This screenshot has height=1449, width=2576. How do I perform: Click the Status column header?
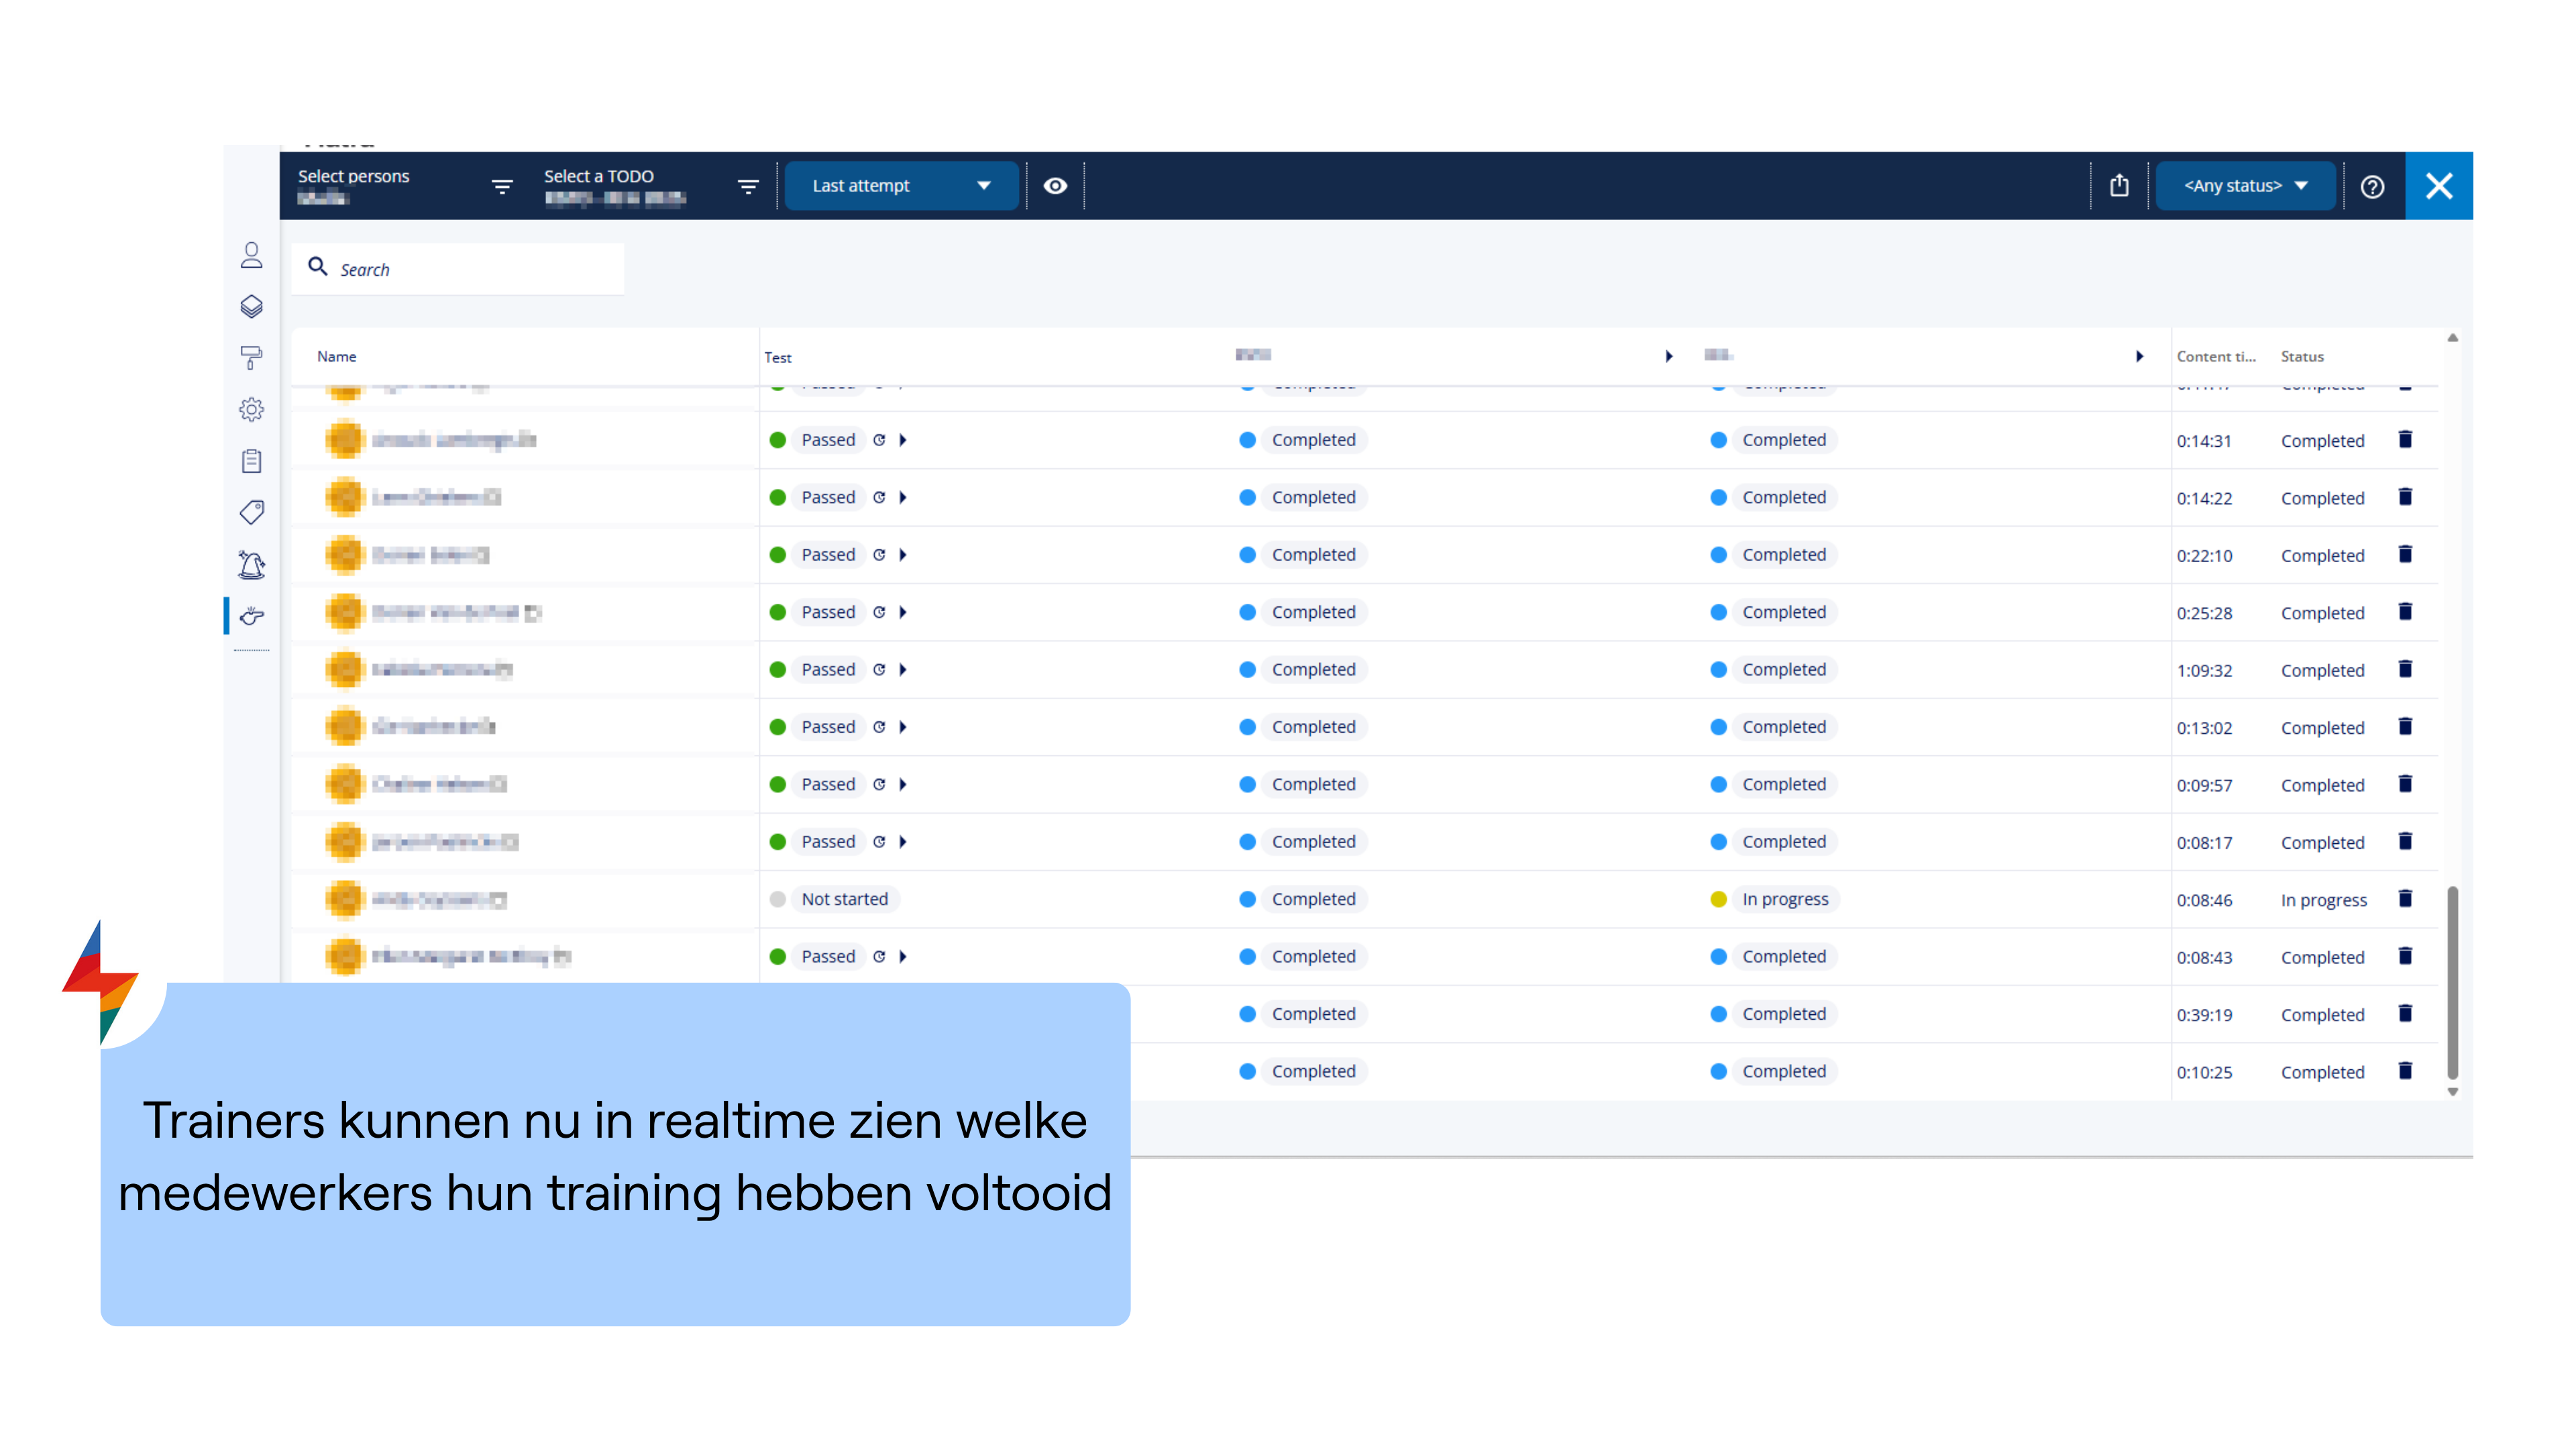[2301, 356]
